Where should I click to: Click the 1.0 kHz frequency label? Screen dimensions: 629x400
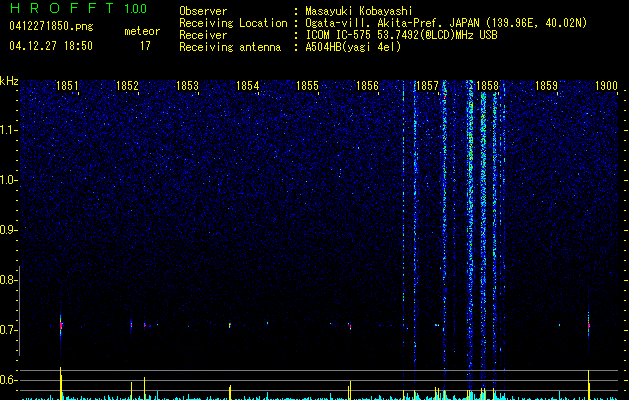coord(8,180)
